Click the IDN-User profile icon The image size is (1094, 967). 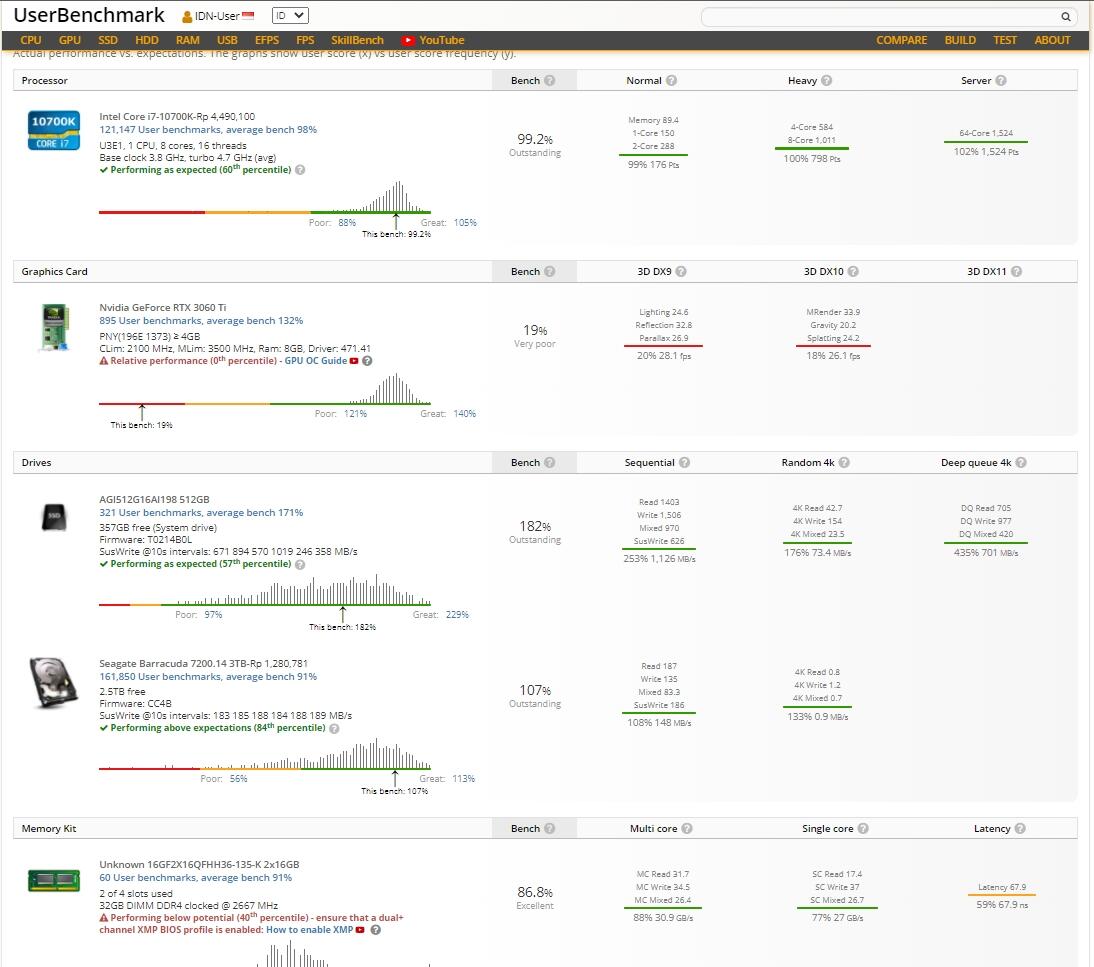coord(187,17)
